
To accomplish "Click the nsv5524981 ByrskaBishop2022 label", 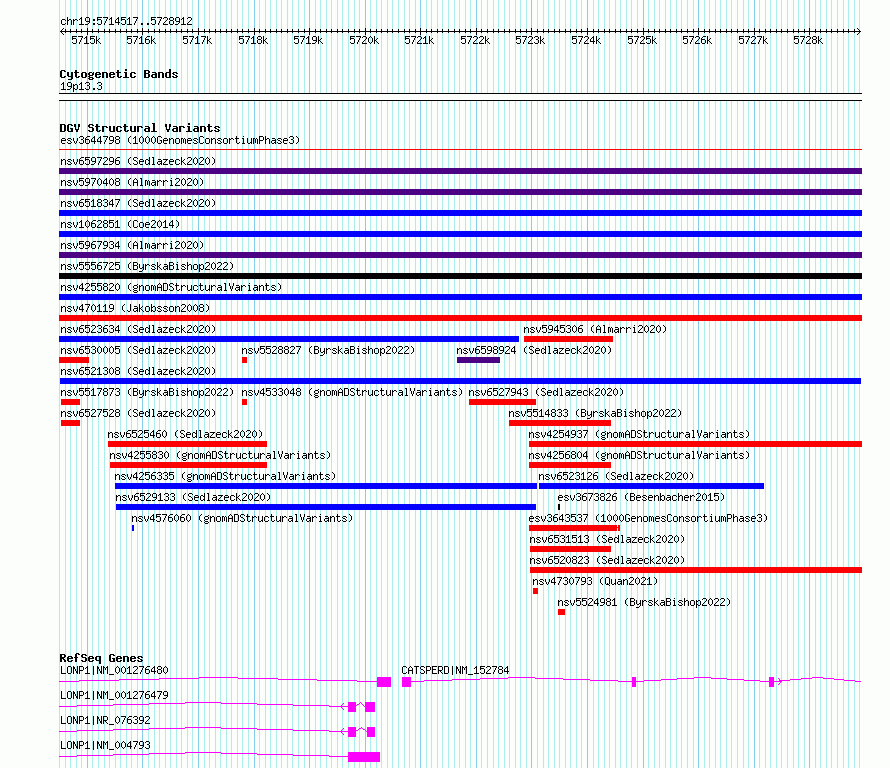I will click(x=644, y=602).
